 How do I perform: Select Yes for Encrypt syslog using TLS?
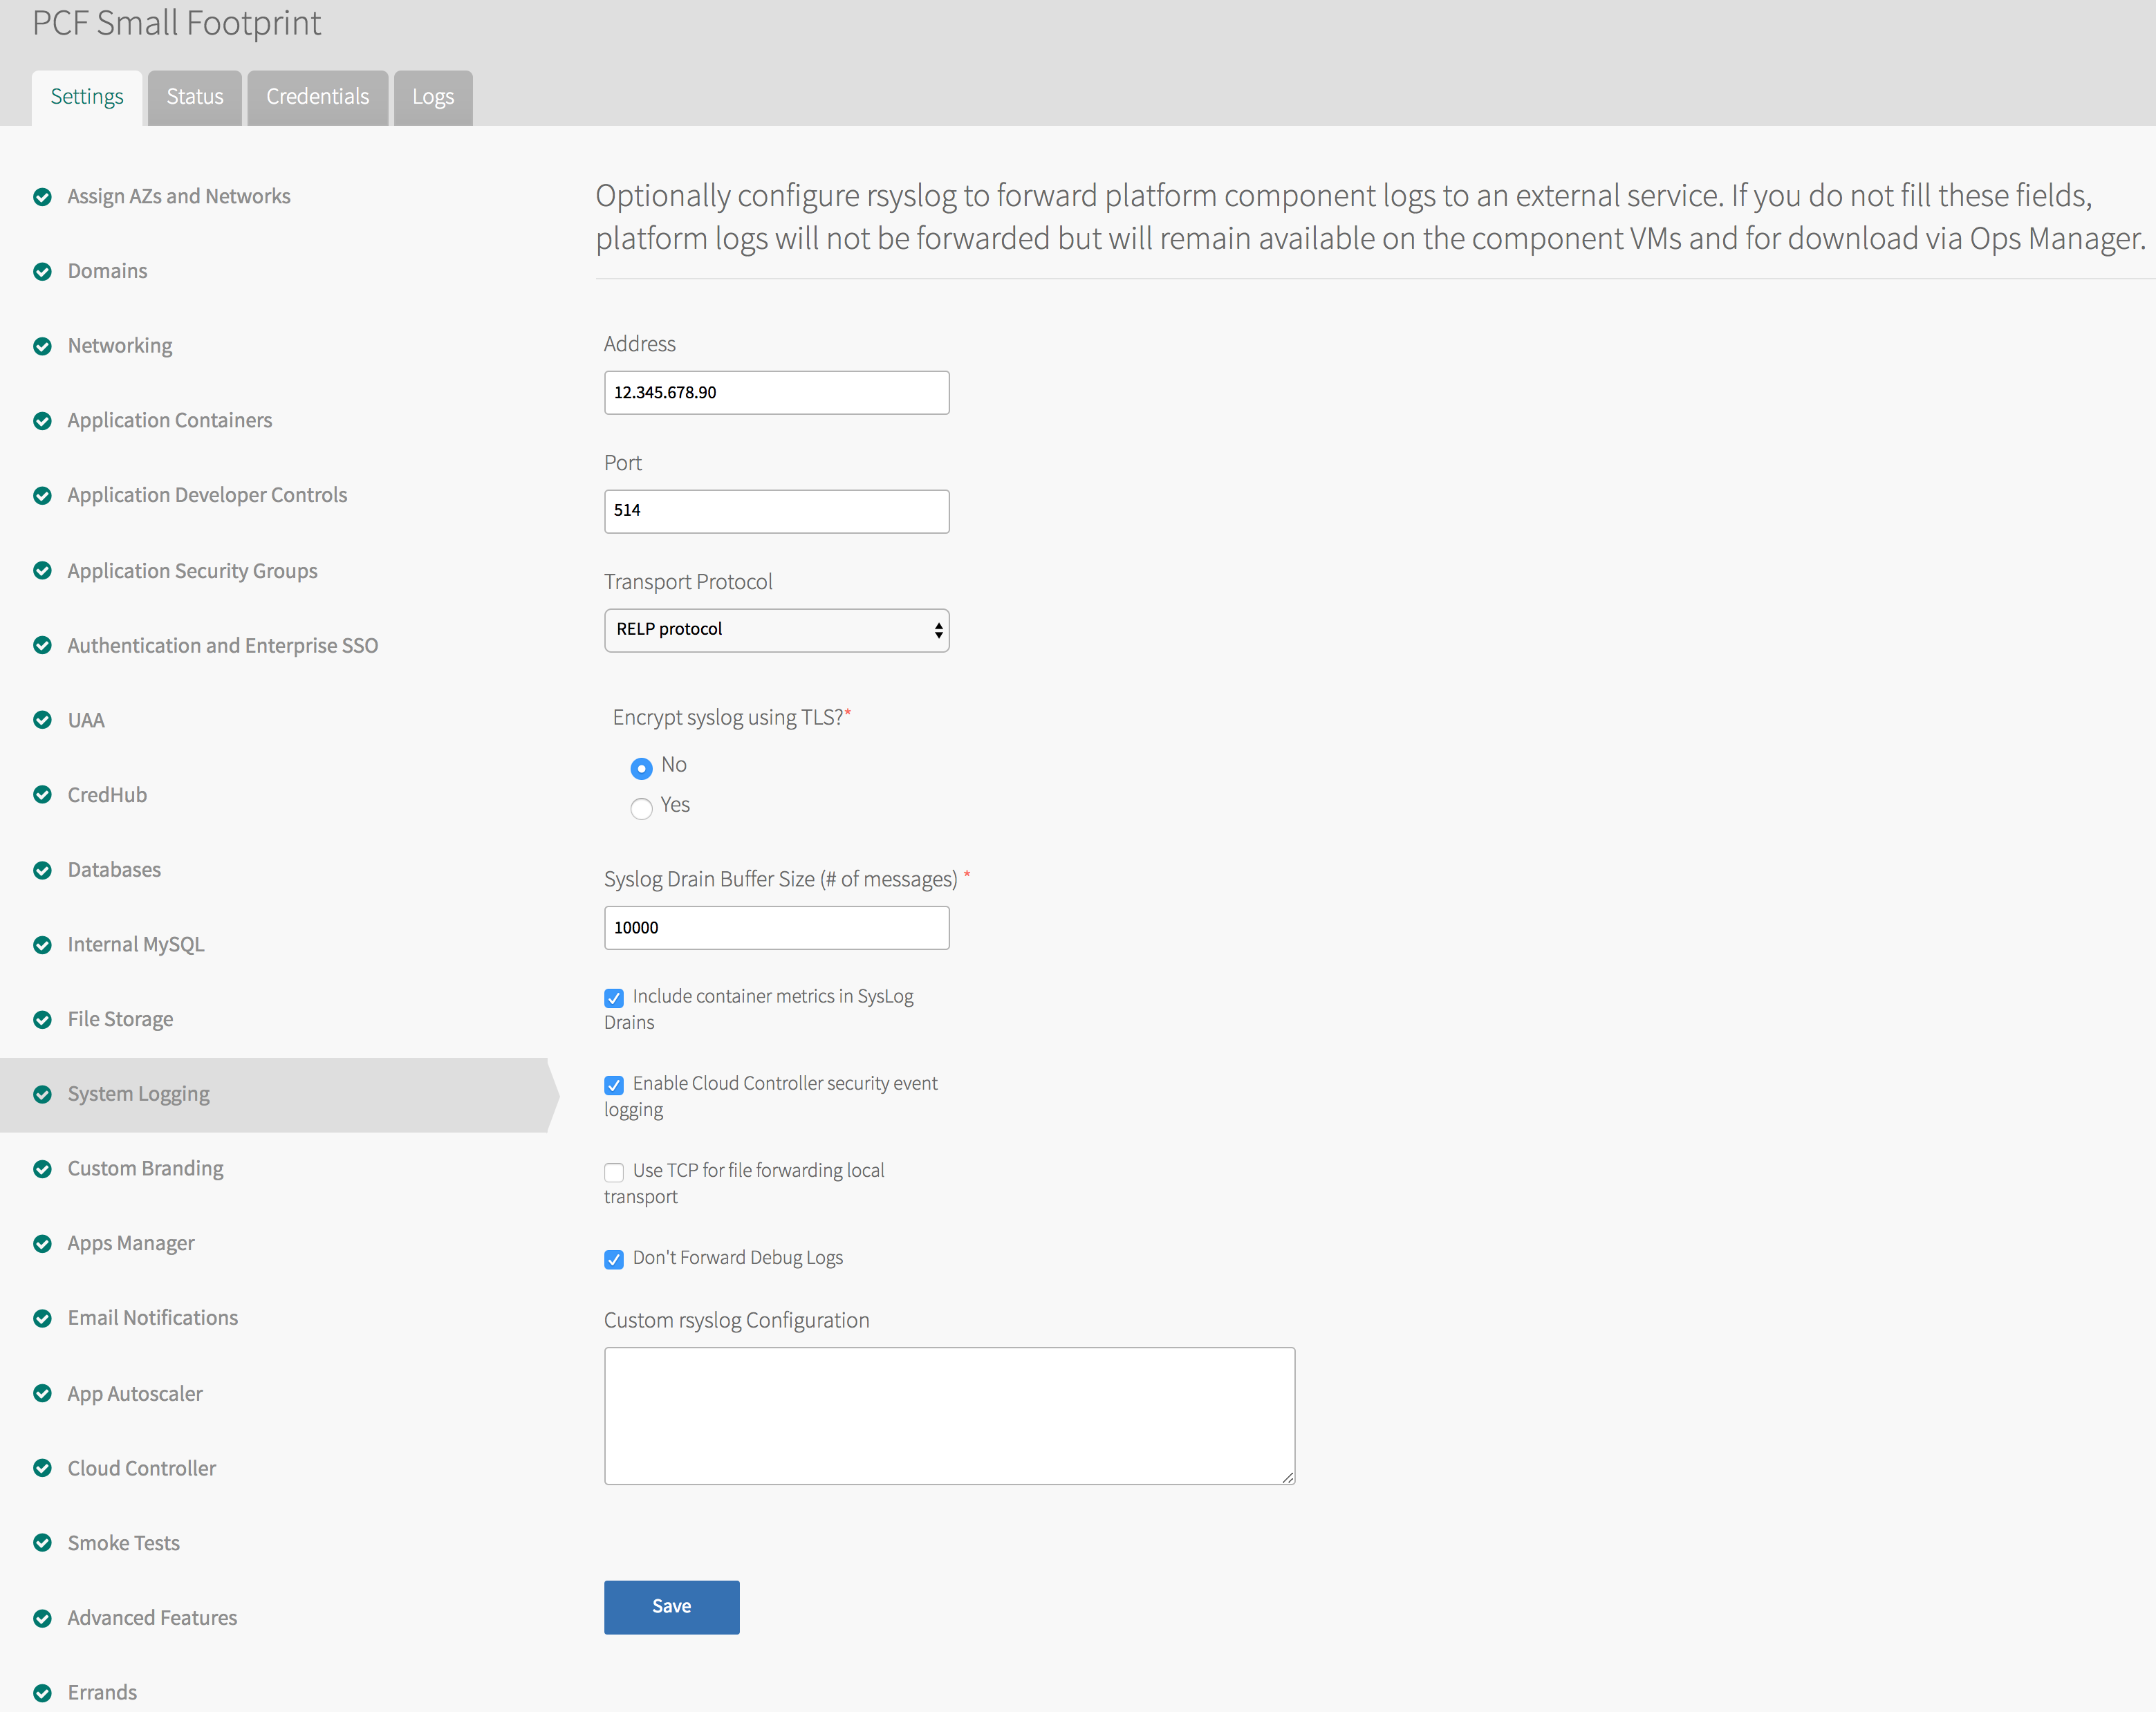point(641,809)
